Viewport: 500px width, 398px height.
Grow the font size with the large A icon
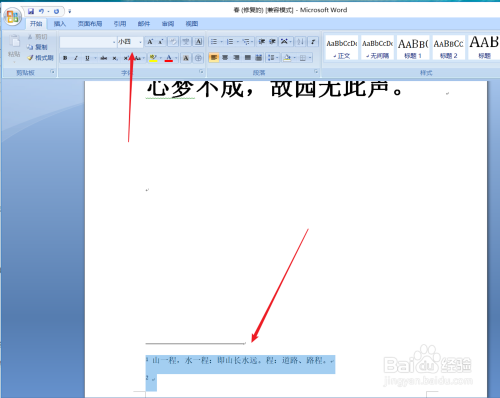(x=150, y=42)
